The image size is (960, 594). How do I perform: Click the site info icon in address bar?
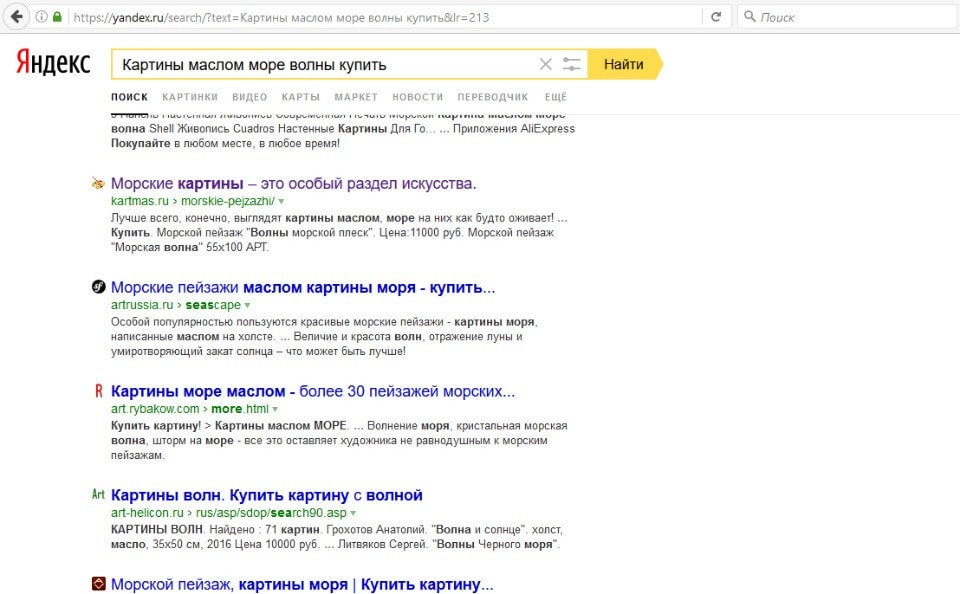[41, 18]
